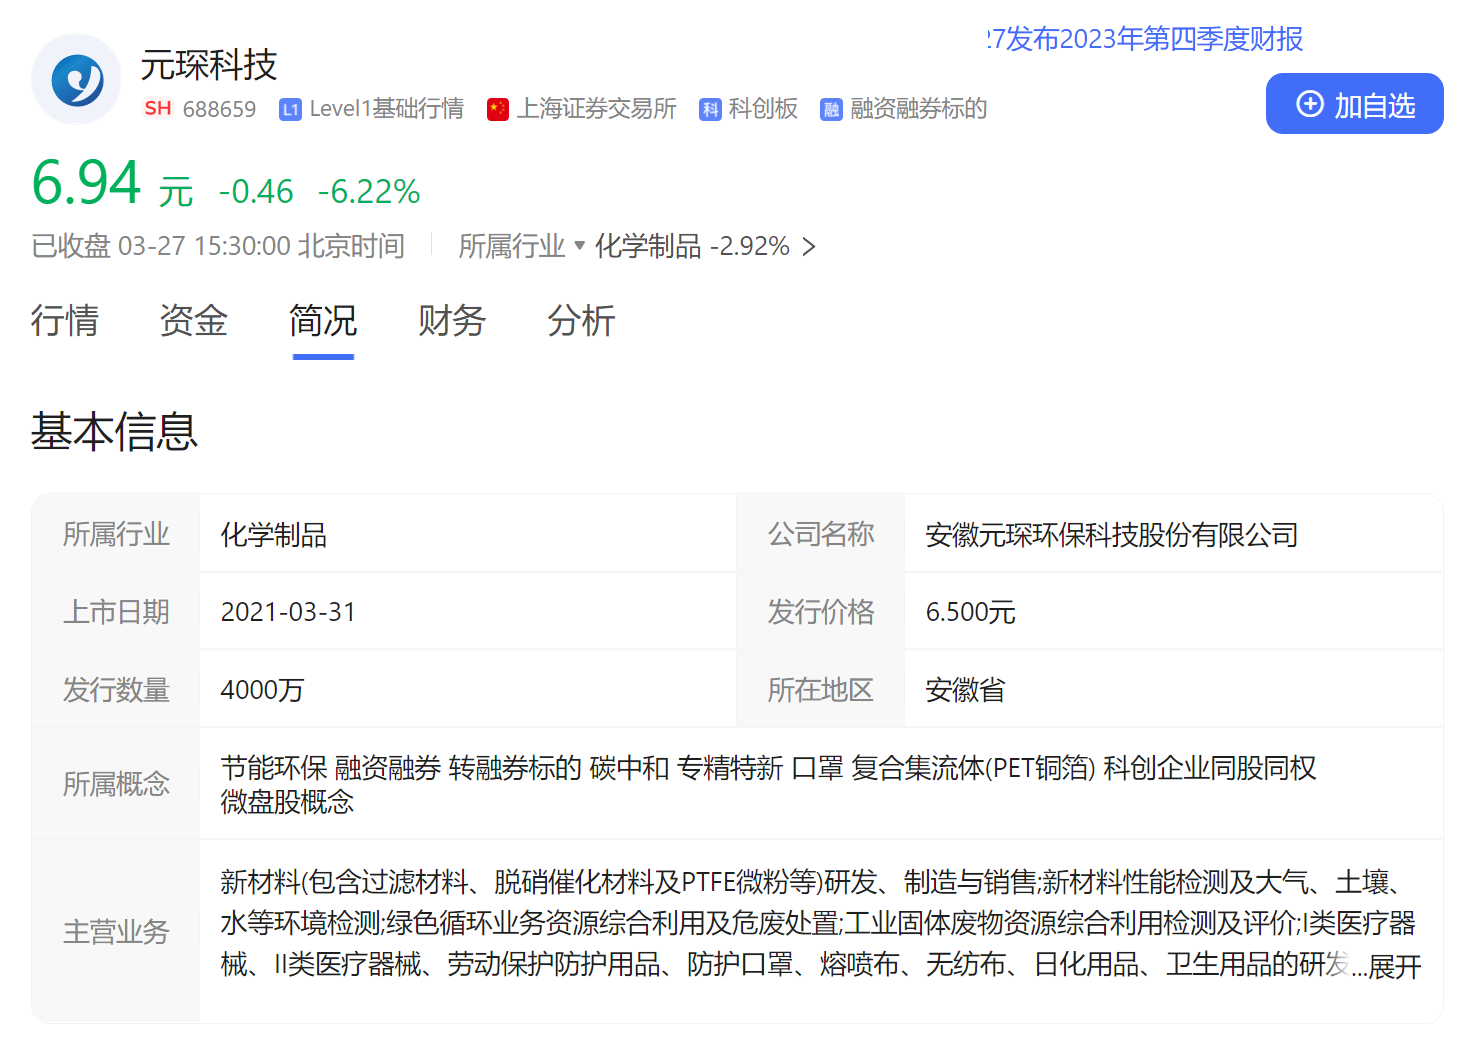Click listing date 2021-03-31
Image resolution: width=1471 pixels, height=1059 pixels.
(x=288, y=612)
